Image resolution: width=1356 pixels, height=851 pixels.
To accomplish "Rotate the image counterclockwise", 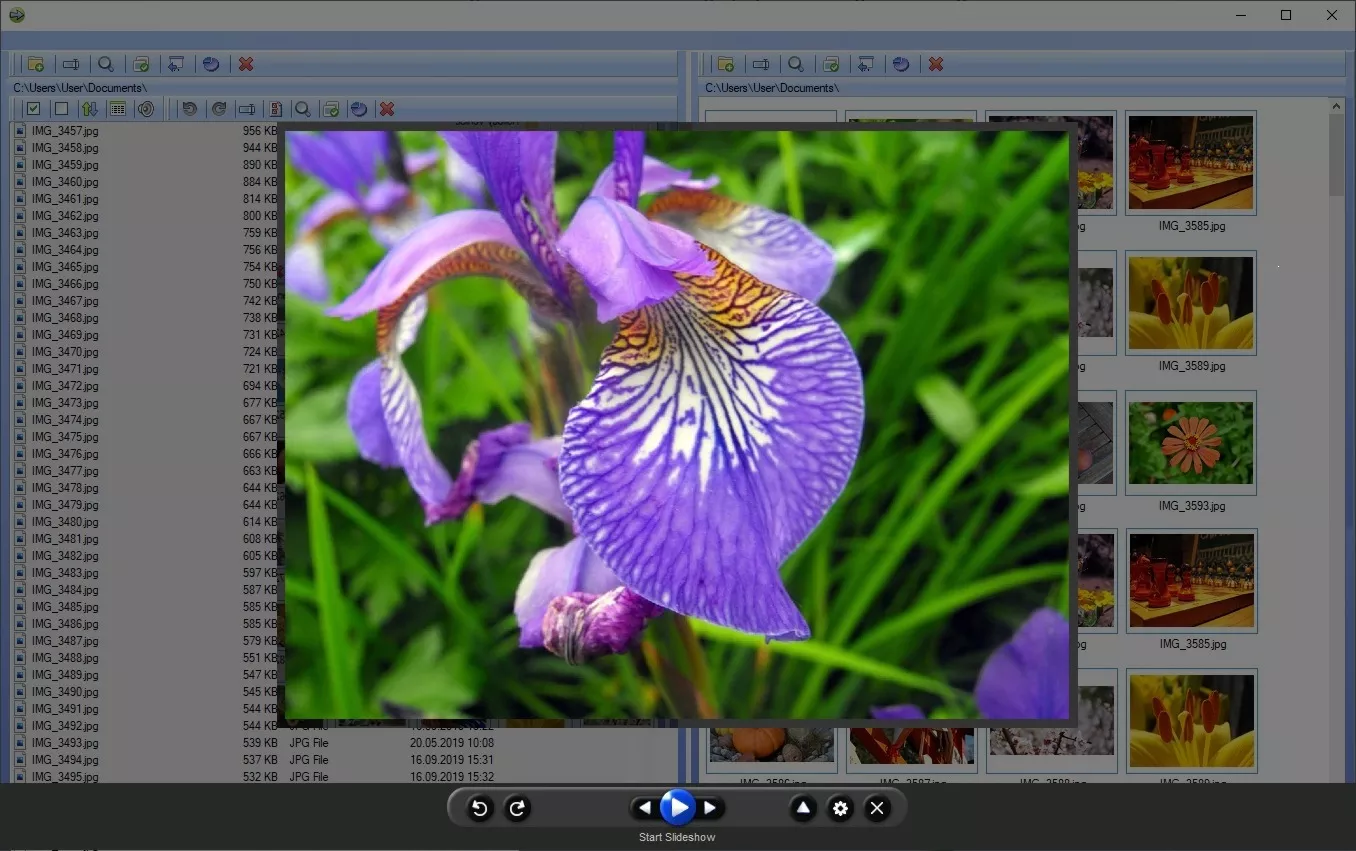I will (x=479, y=808).
